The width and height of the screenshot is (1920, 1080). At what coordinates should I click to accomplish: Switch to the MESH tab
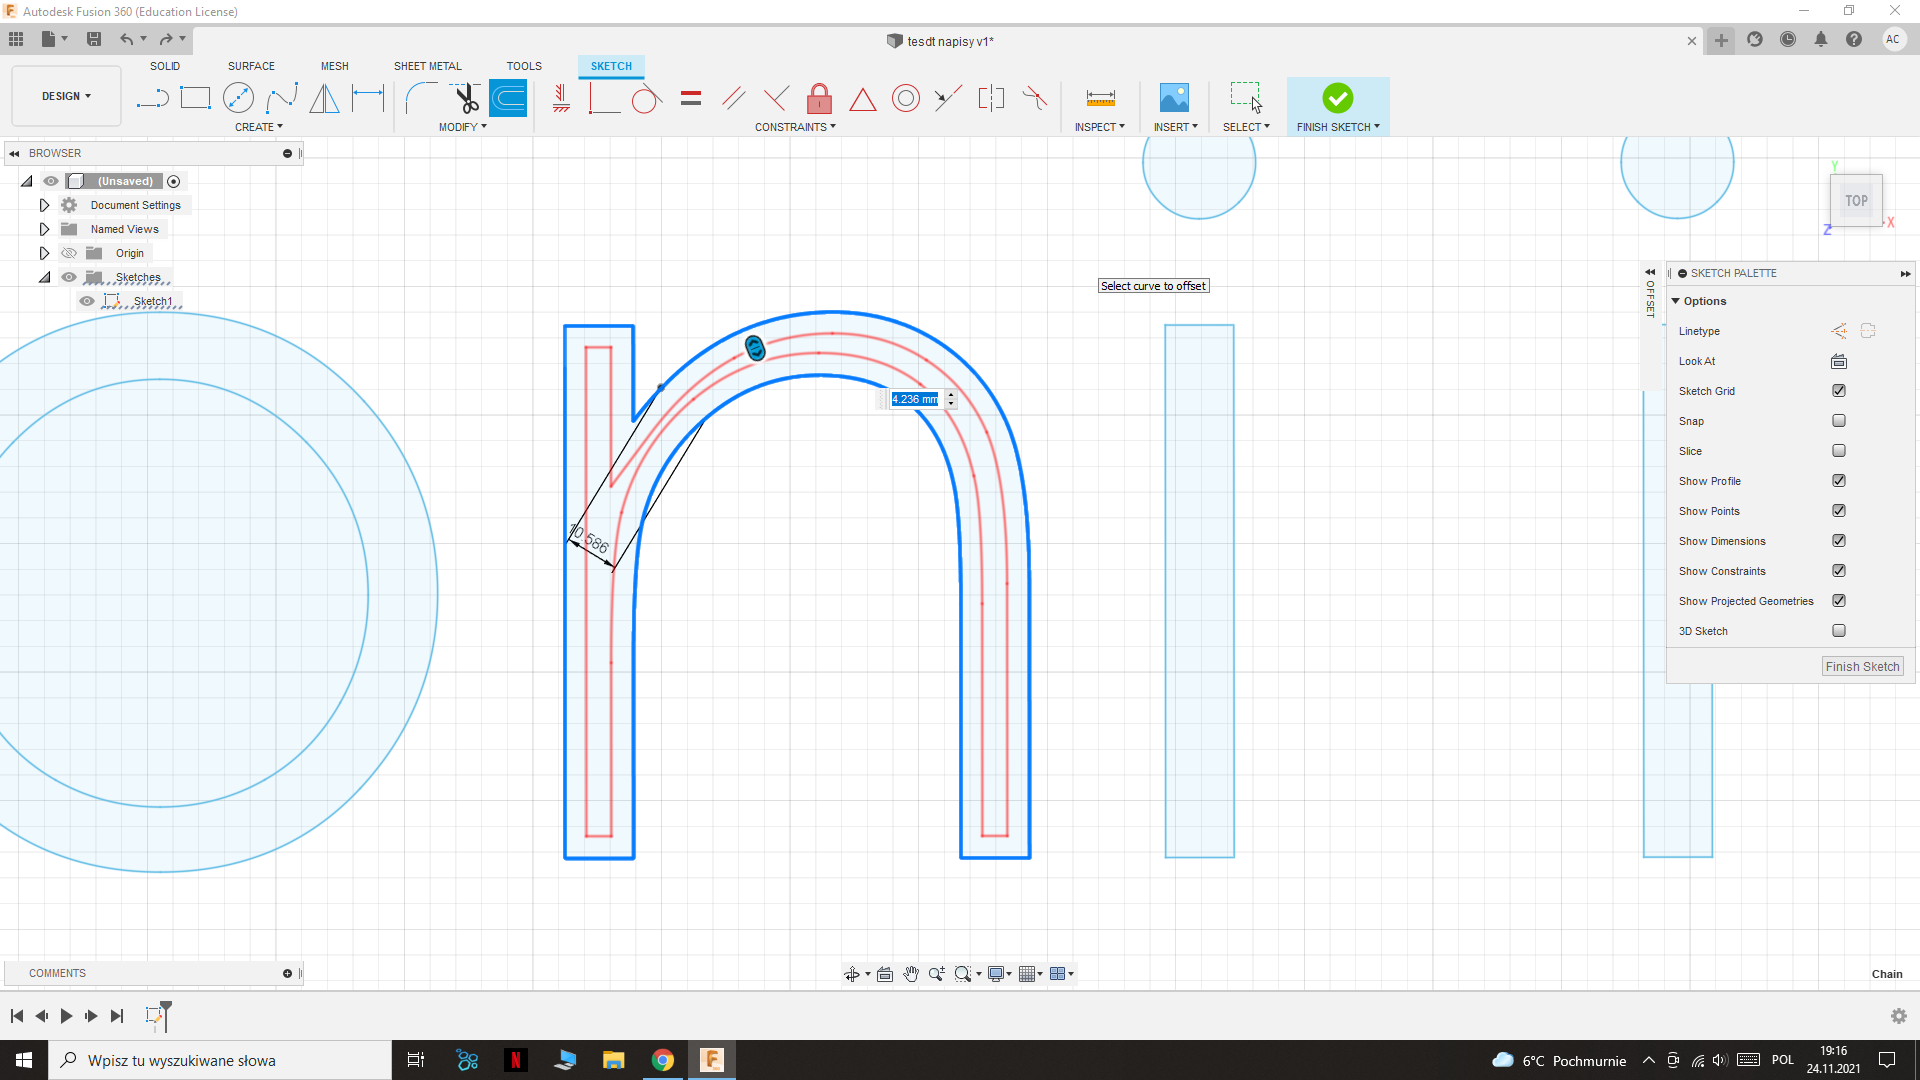[x=335, y=66]
